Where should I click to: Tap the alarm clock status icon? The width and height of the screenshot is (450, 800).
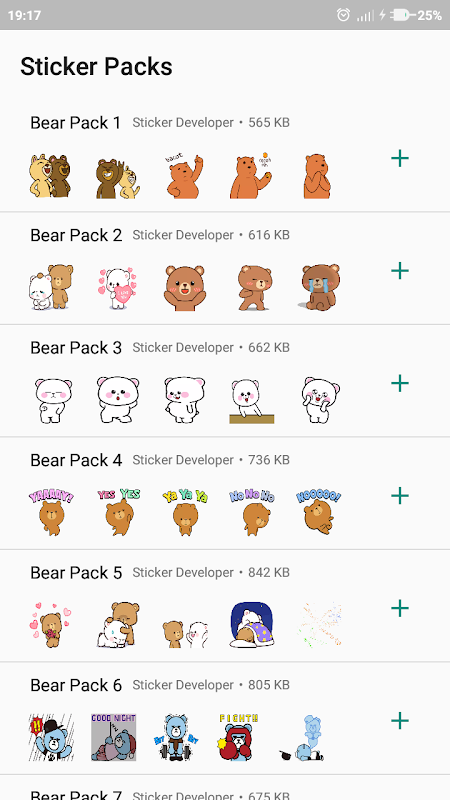(343, 15)
